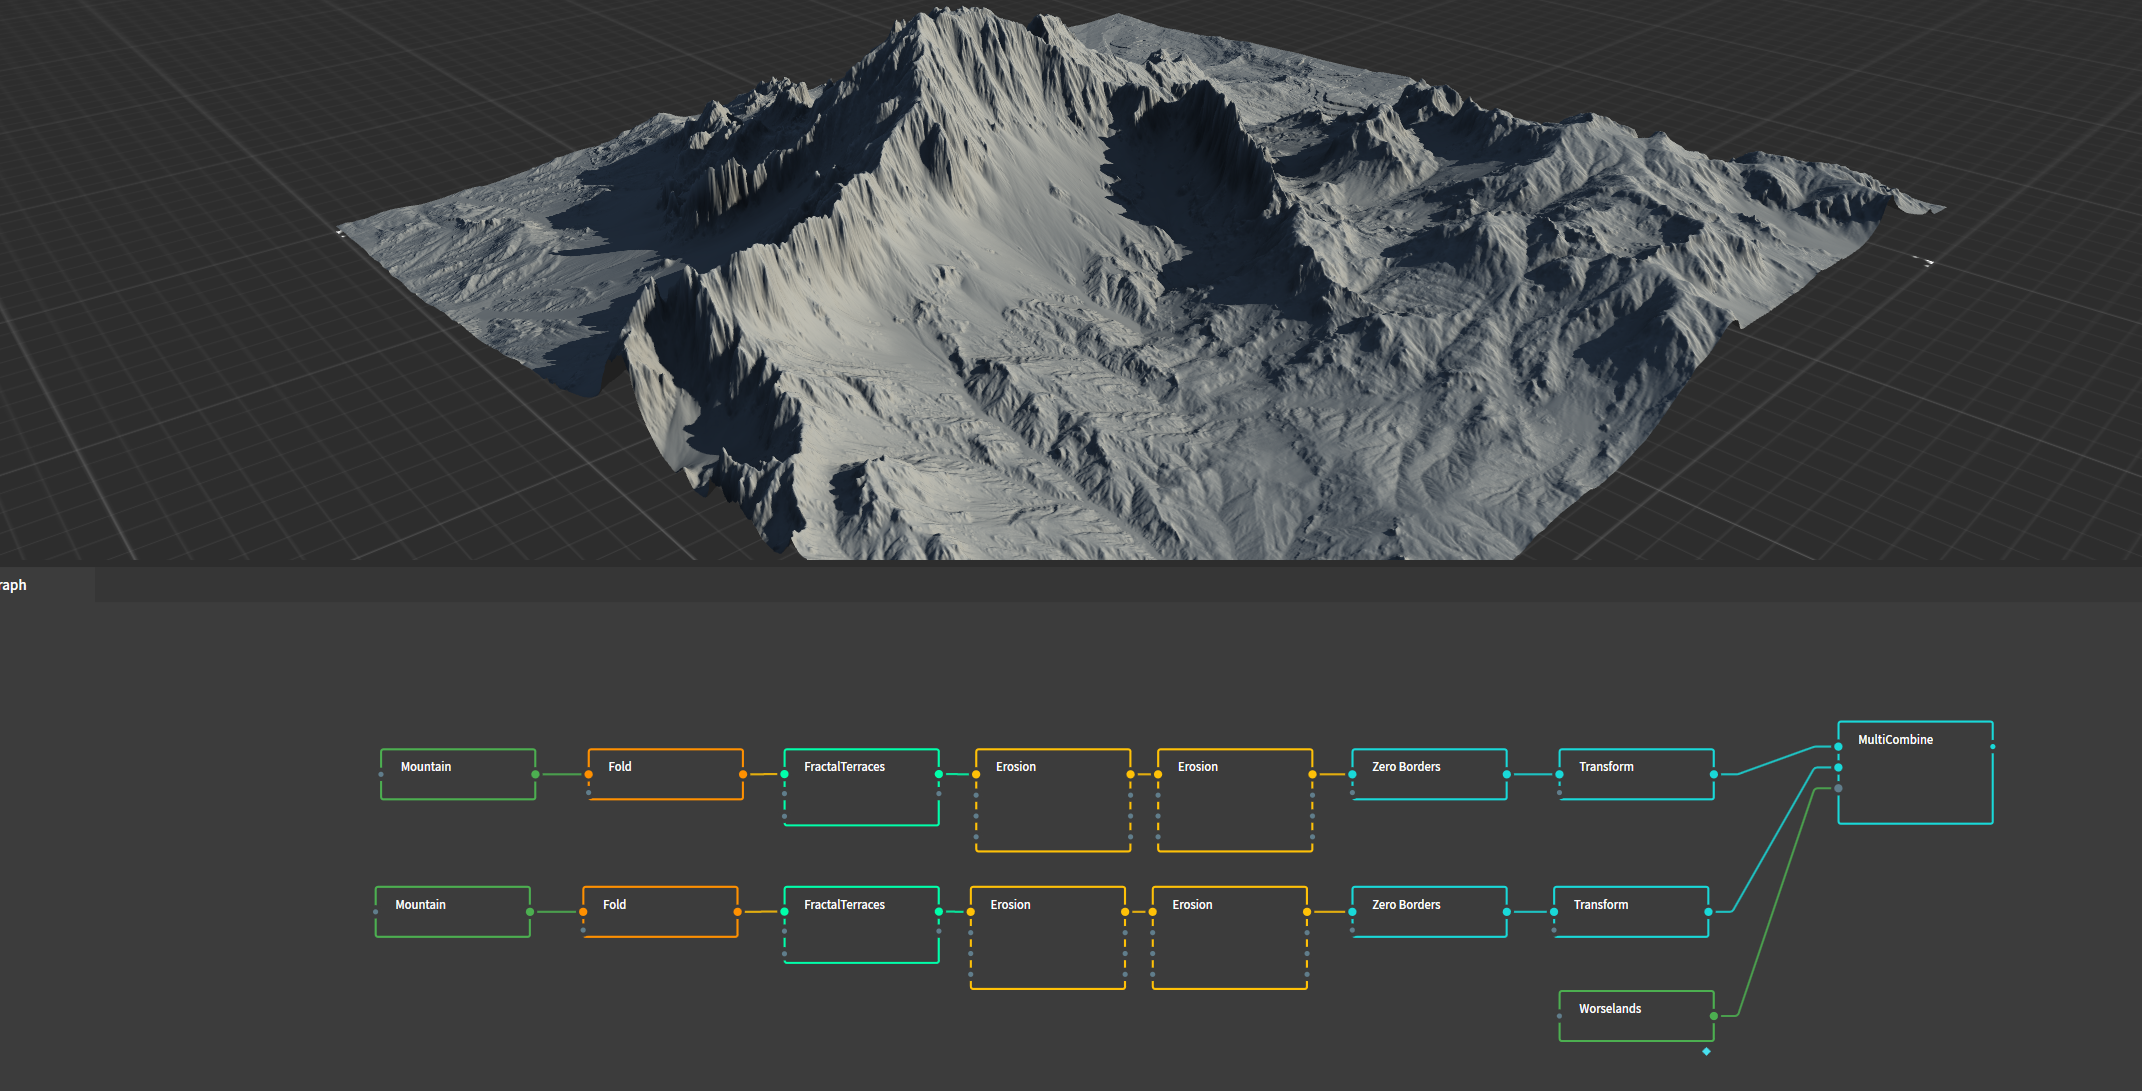Click output port of the lower Transform node
The height and width of the screenshot is (1091, 2142).
[x=1708, y=912]
